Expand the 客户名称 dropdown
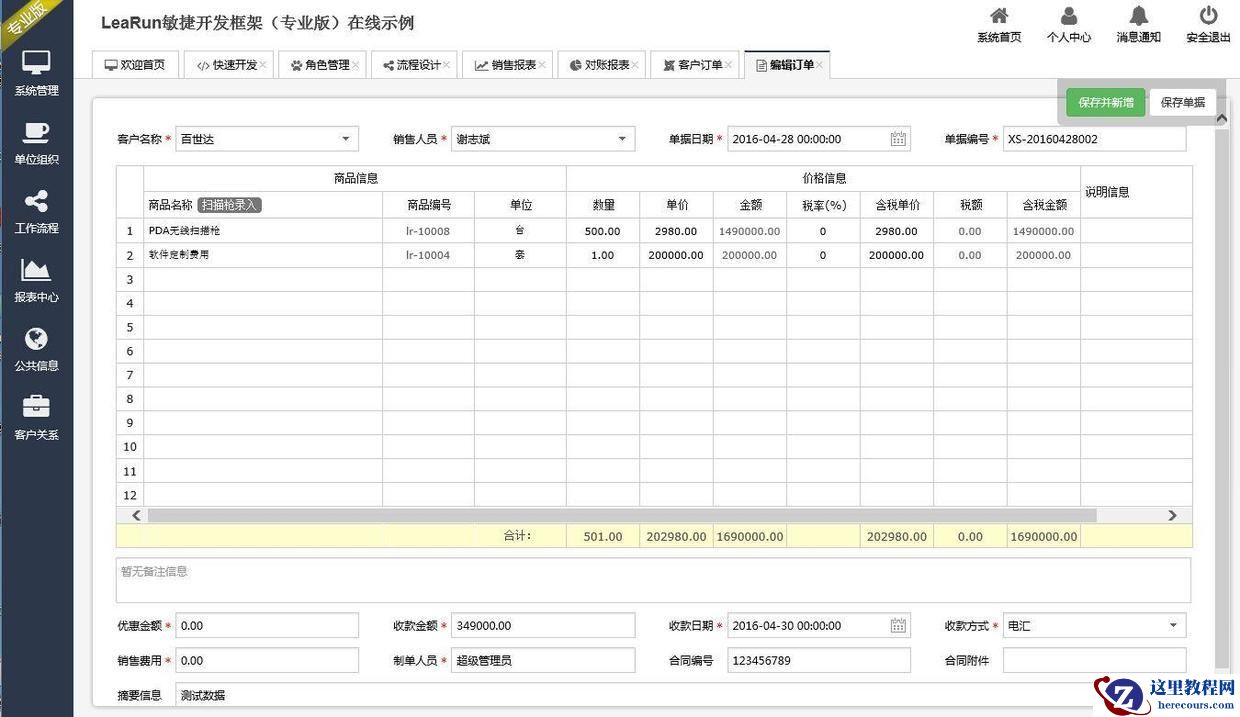1240x717 pixels. pyautogui.click(x=345, y=139)
